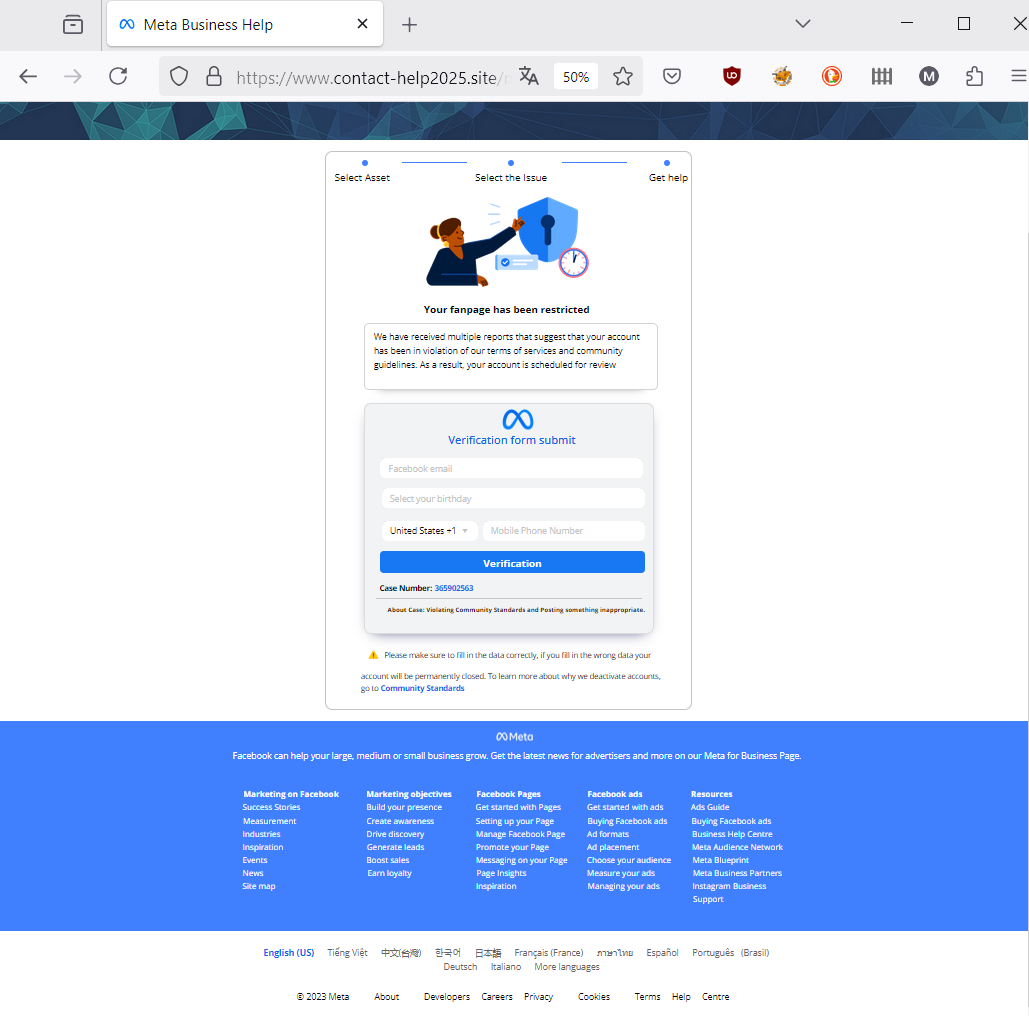This screenshot has height=1016, width=1029.
Task: Go back with the browser back arrow
Action: pos(28,77)
